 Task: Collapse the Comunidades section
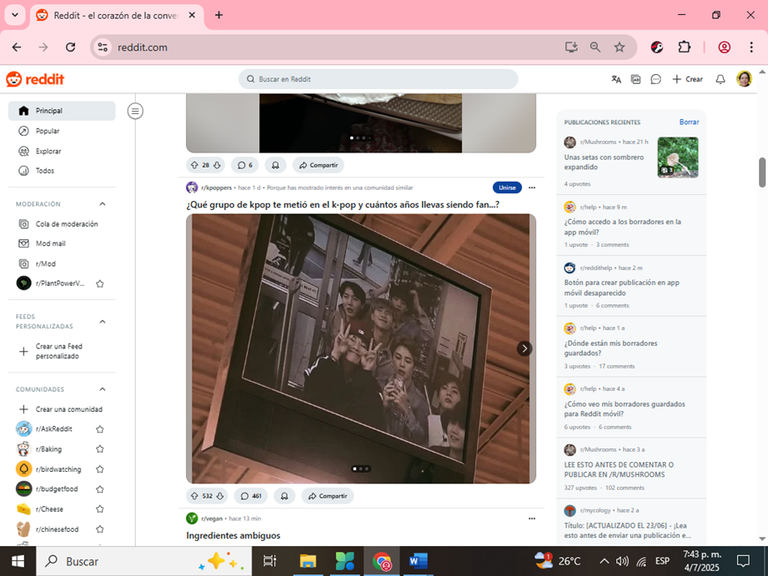tap(102, 389)
